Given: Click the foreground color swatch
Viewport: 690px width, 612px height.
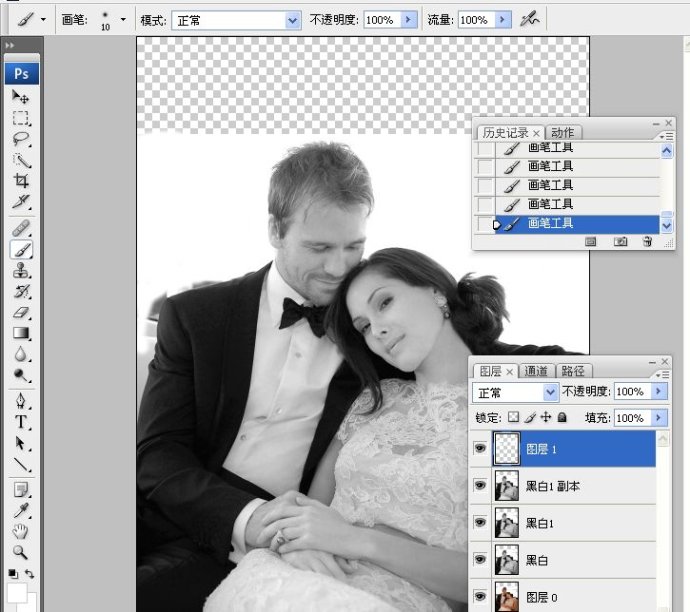Looking at the screenshot, I should pyautogui.click(x=15, y=593).
